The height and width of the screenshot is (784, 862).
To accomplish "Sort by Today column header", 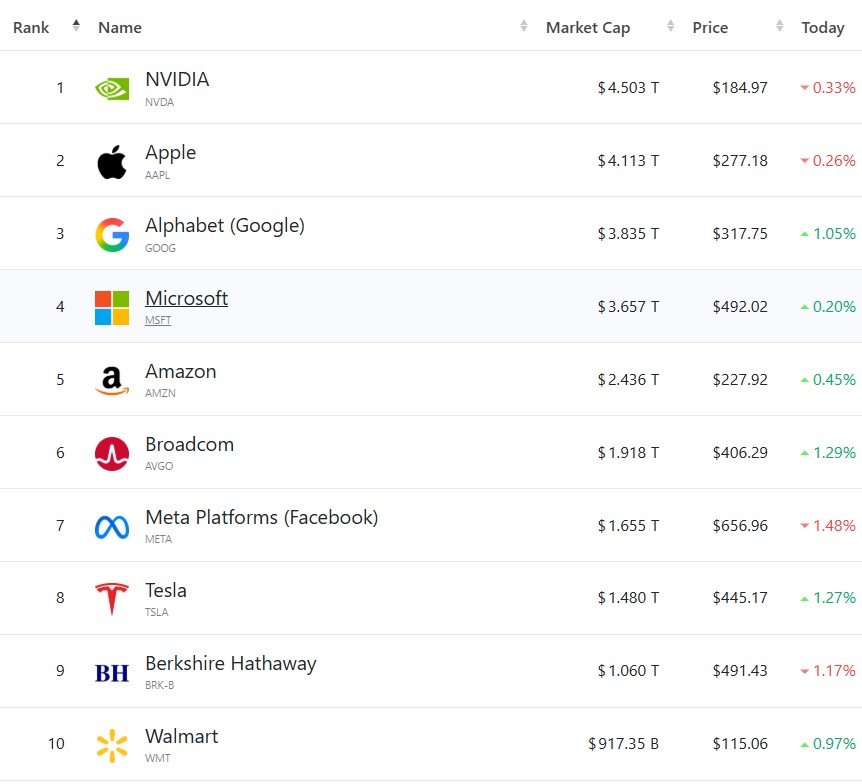I will pyautogui.click(x=822, y=28).
